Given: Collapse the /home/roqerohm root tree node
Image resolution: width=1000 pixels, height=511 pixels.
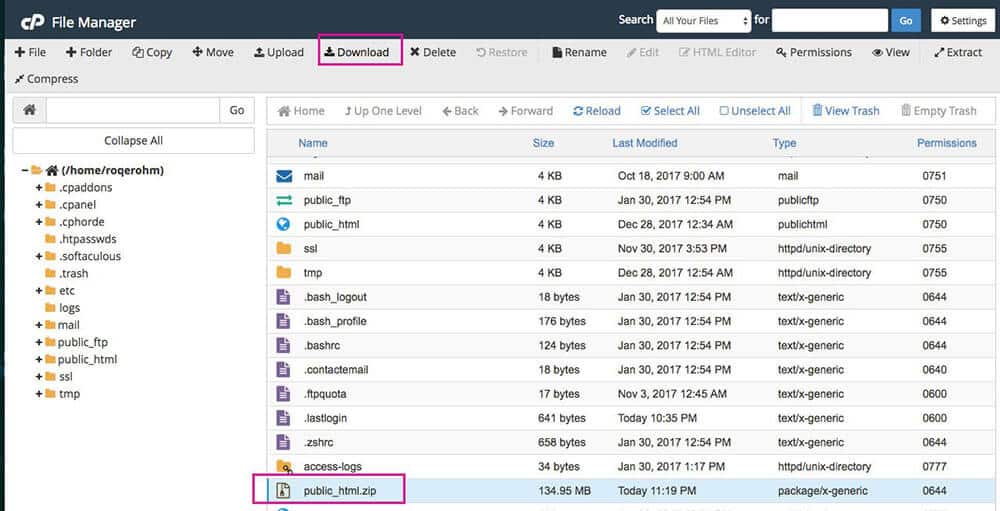Looking at the screenshot, I should pyautogui.click(x=24, y=170).
